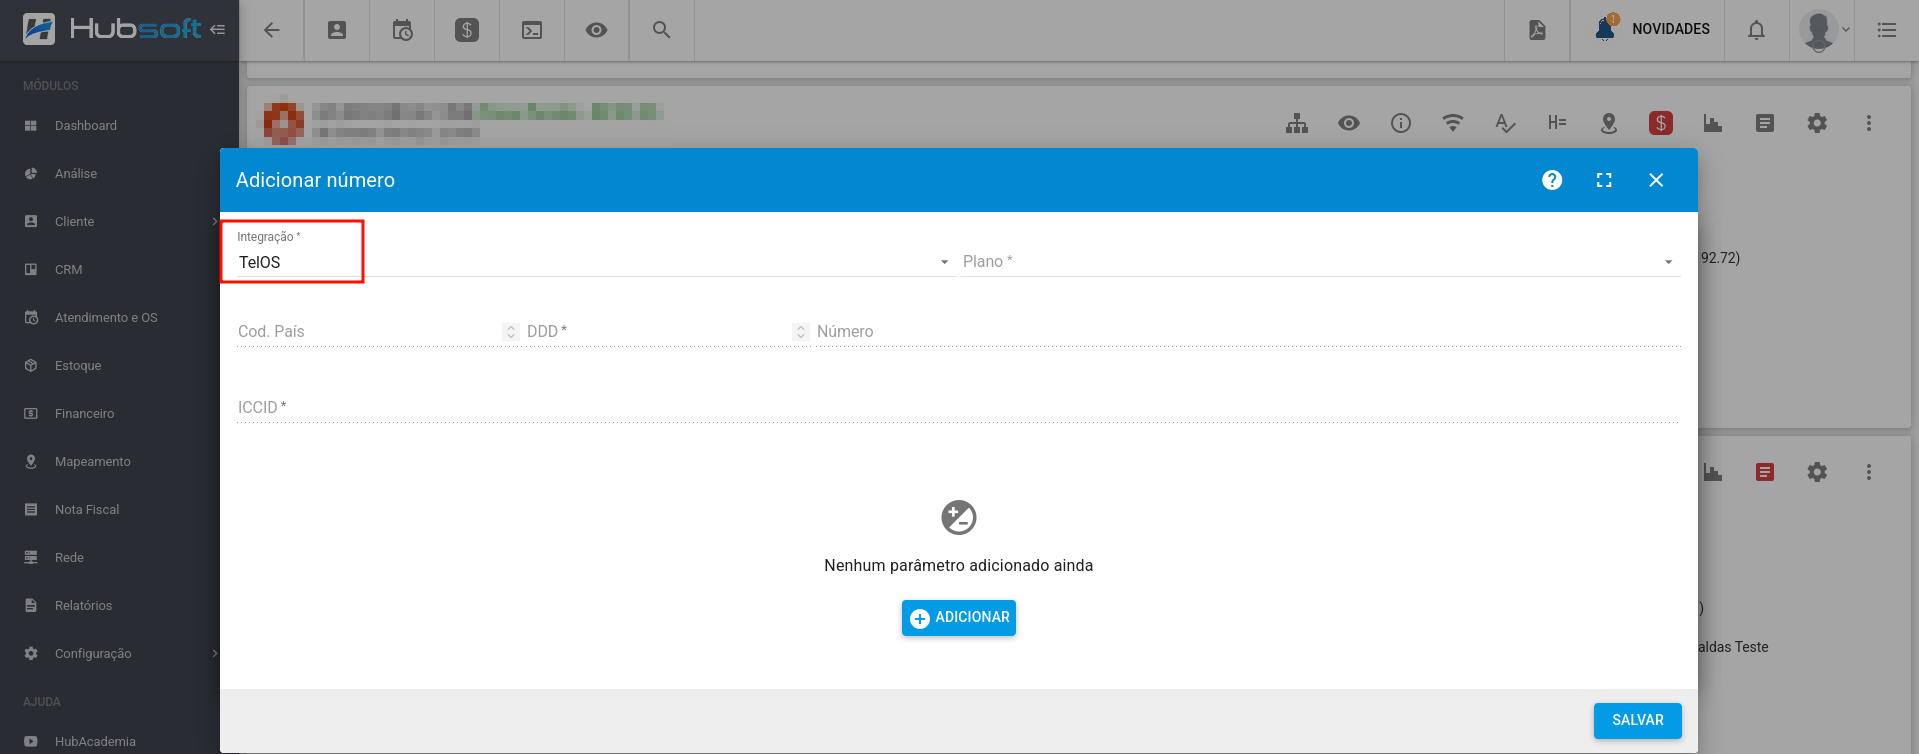Open the Integração dropdown showing TelOS

tap(590, 262)
